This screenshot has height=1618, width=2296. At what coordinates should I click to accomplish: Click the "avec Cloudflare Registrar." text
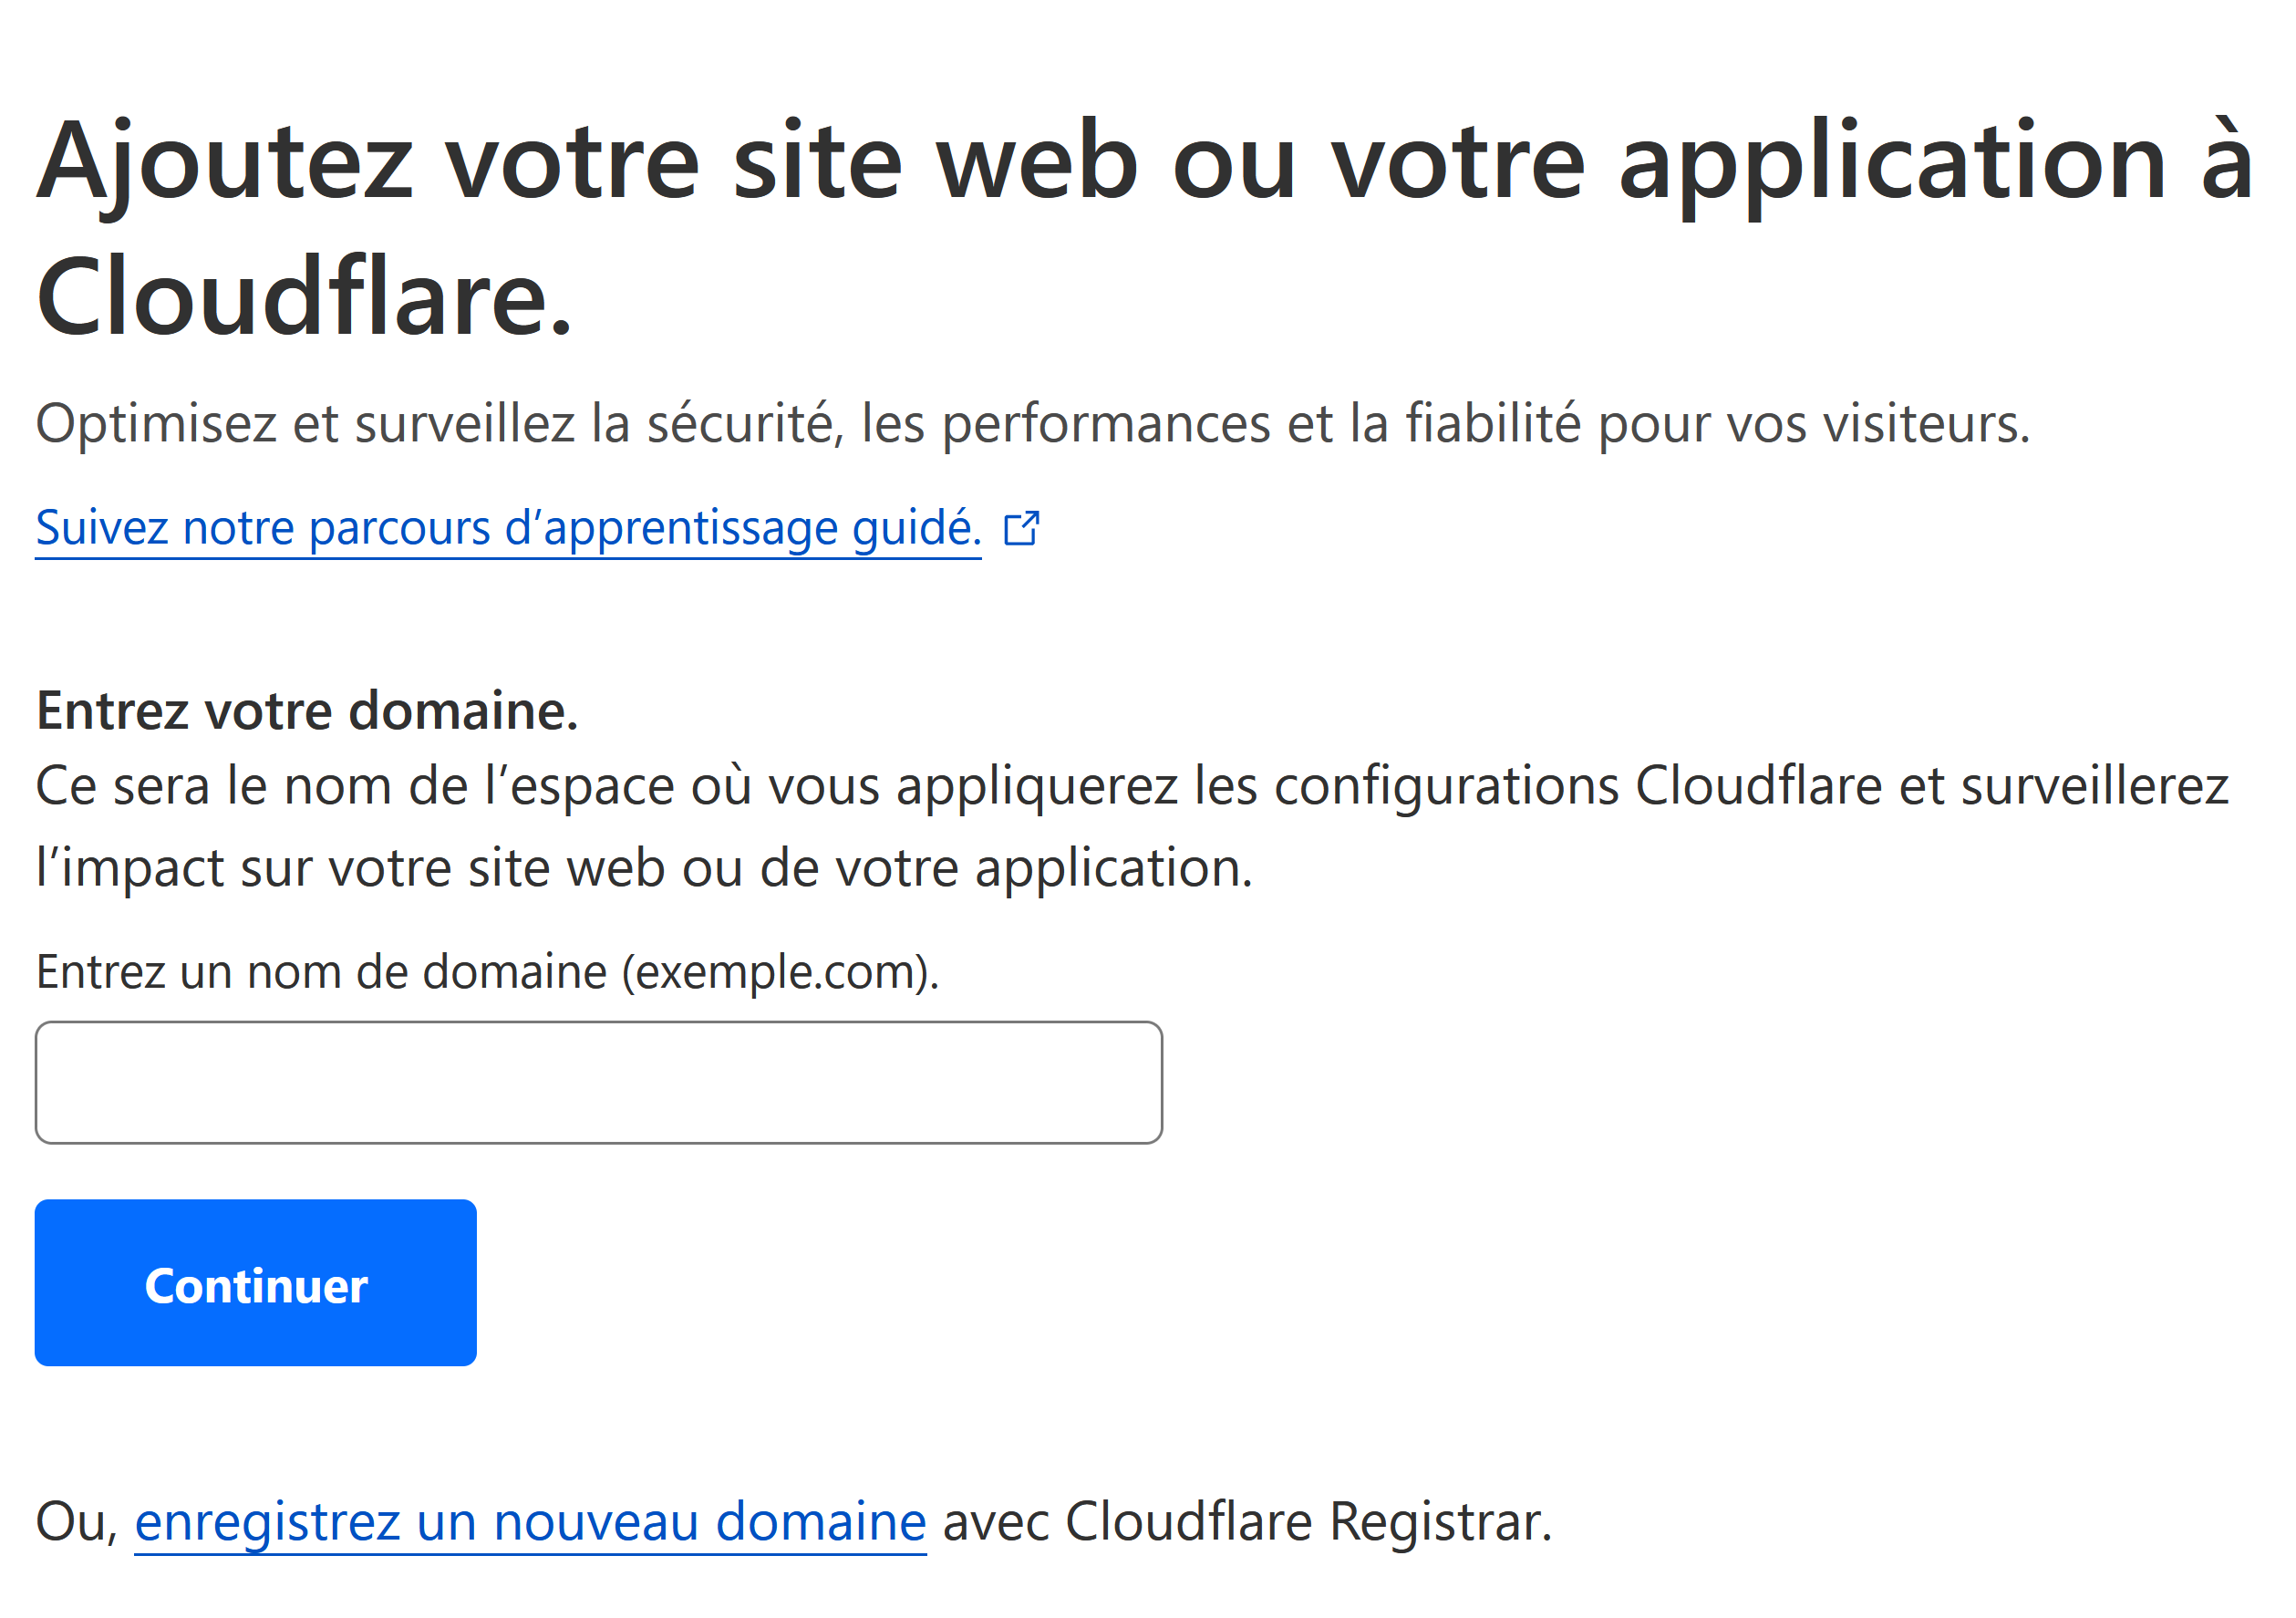point(1247,1521)
